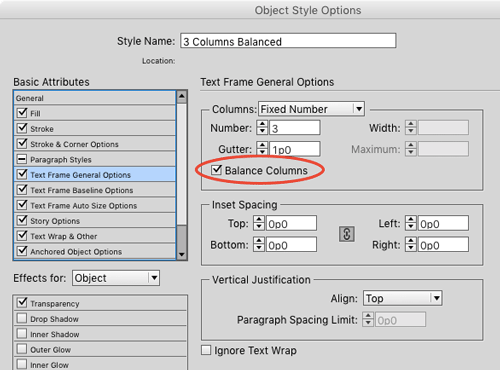Click the inset spacing chain link icon
The width and height of the screenshot is (500, 370).
[x=347, y=234]
